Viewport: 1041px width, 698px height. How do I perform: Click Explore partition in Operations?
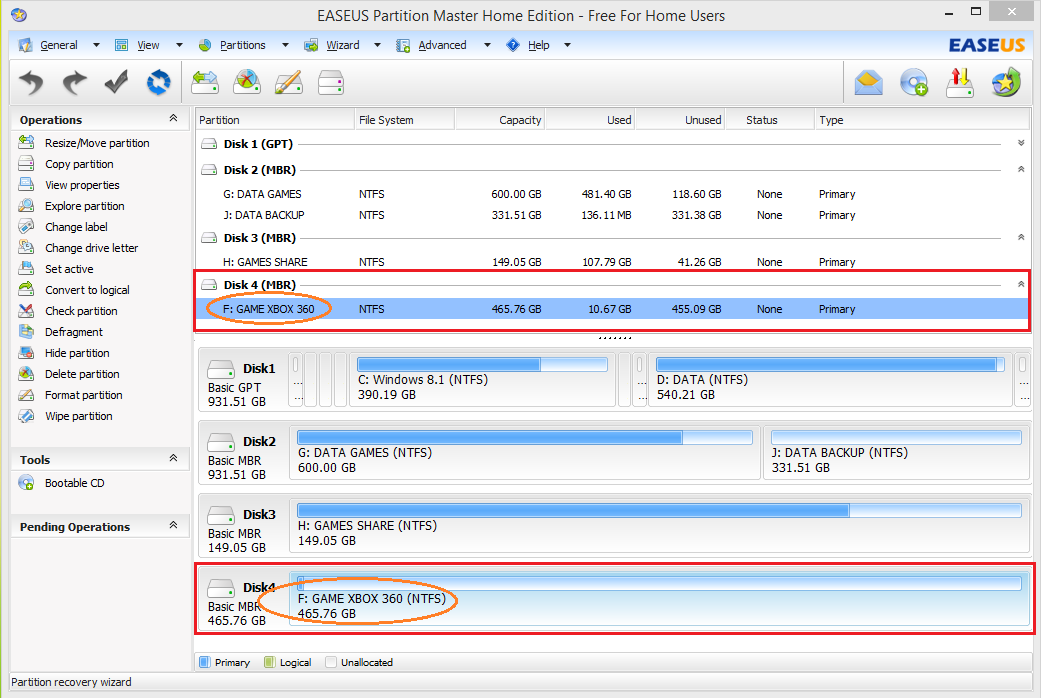tap(84, 206)
